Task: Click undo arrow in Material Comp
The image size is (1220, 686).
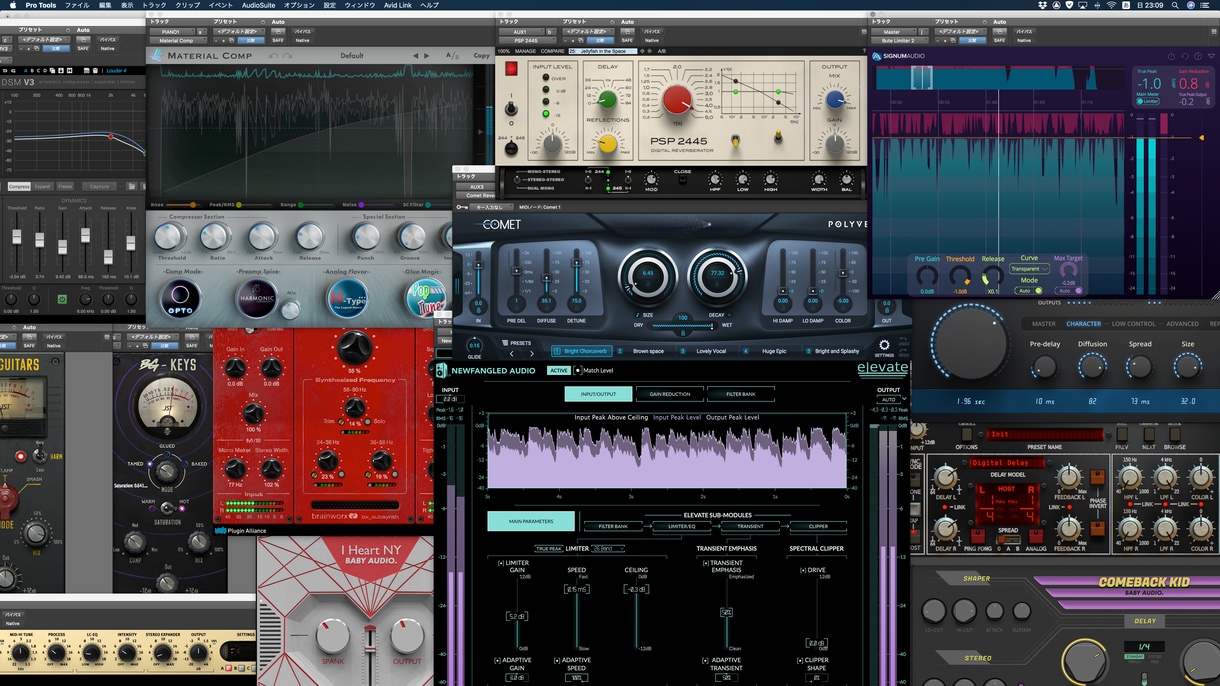Action: 272,56
